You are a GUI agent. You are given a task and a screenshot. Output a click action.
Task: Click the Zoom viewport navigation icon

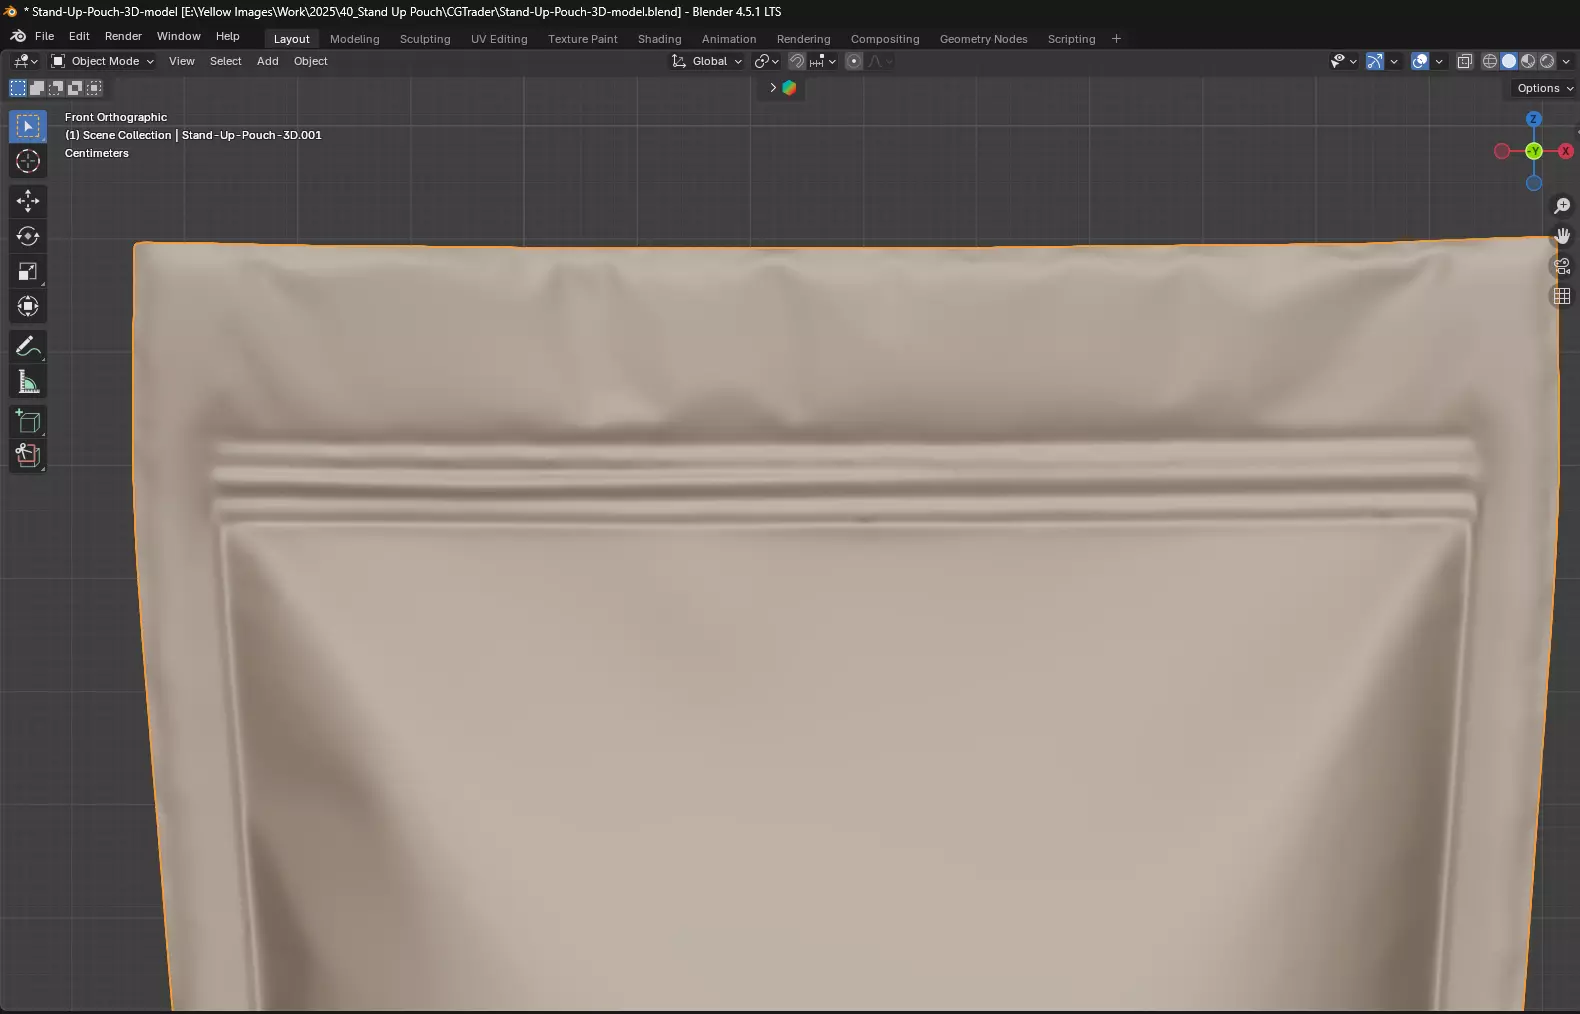1562,206
